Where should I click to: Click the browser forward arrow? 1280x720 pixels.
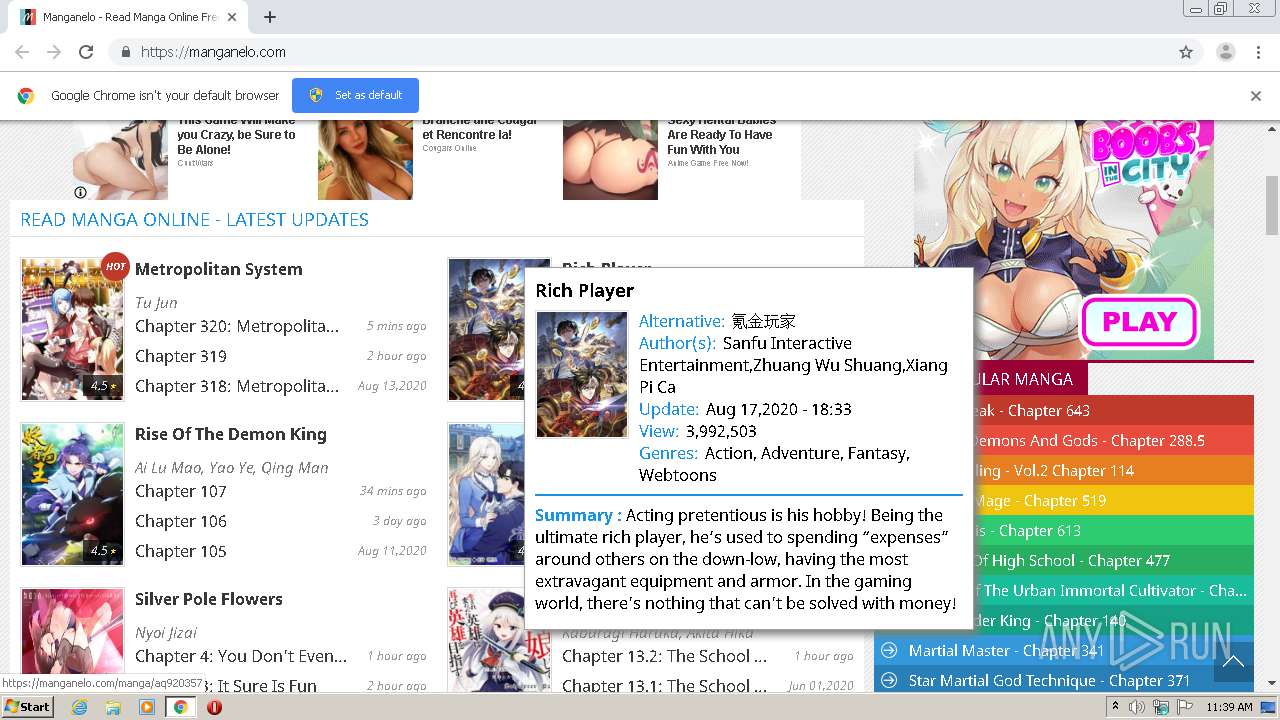tap(54, 52)
